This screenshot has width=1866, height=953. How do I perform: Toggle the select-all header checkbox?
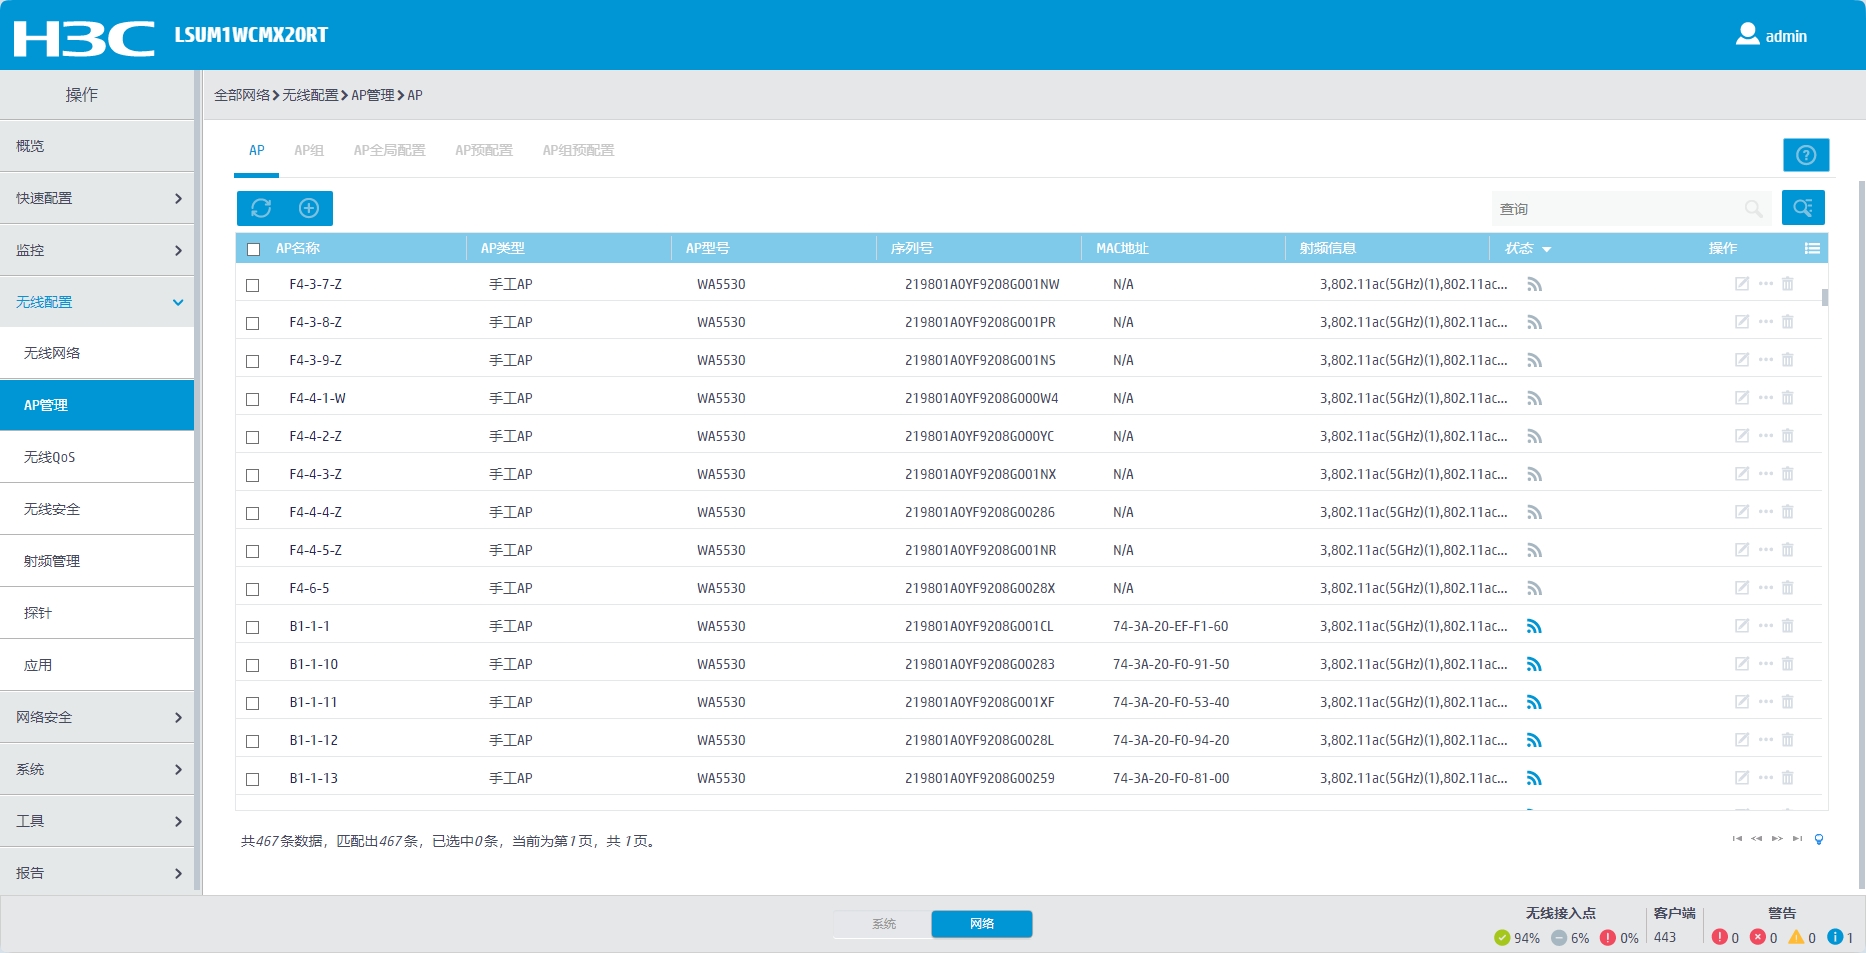tap(254, 249)
